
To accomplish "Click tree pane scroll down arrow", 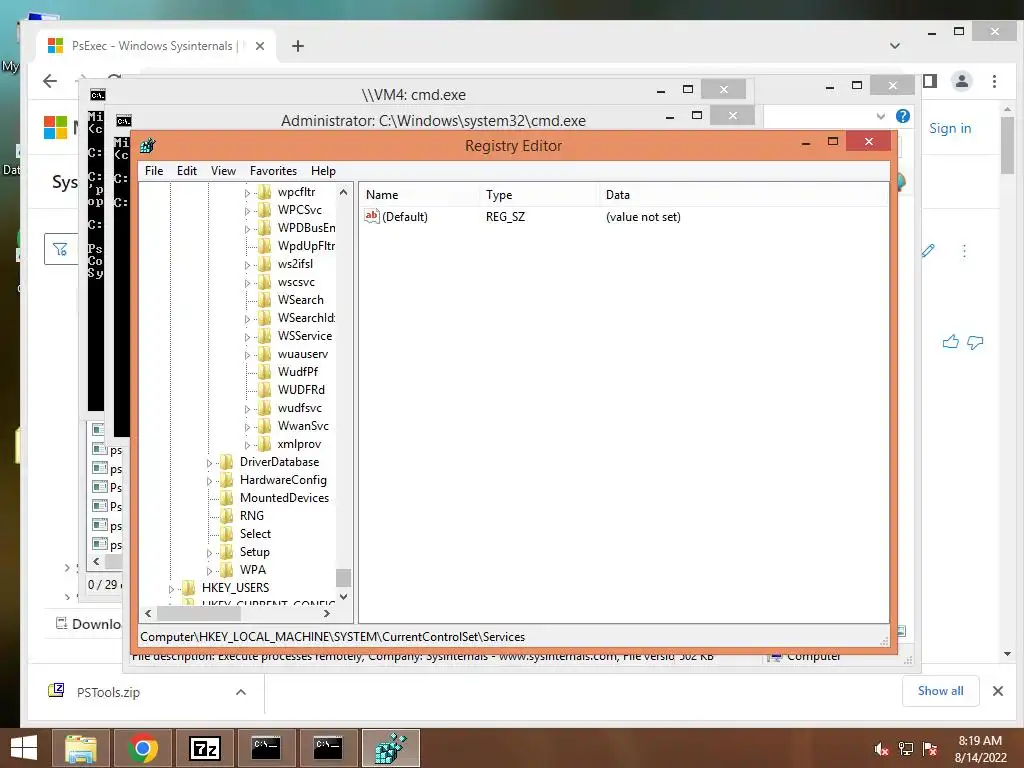I will coord(344,596).
